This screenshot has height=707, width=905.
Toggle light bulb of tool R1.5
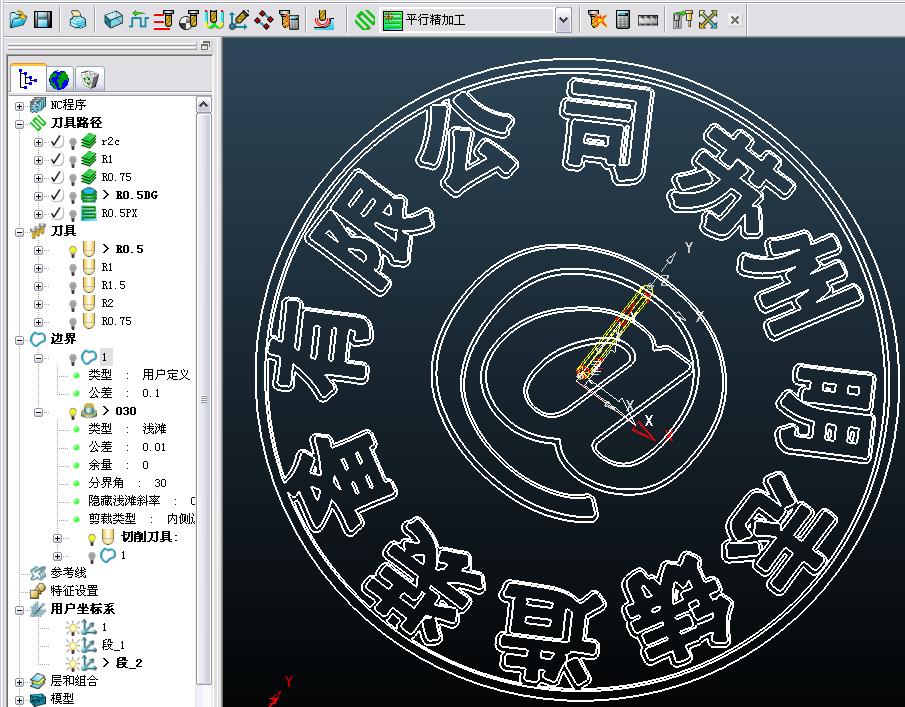click(73, 286)
